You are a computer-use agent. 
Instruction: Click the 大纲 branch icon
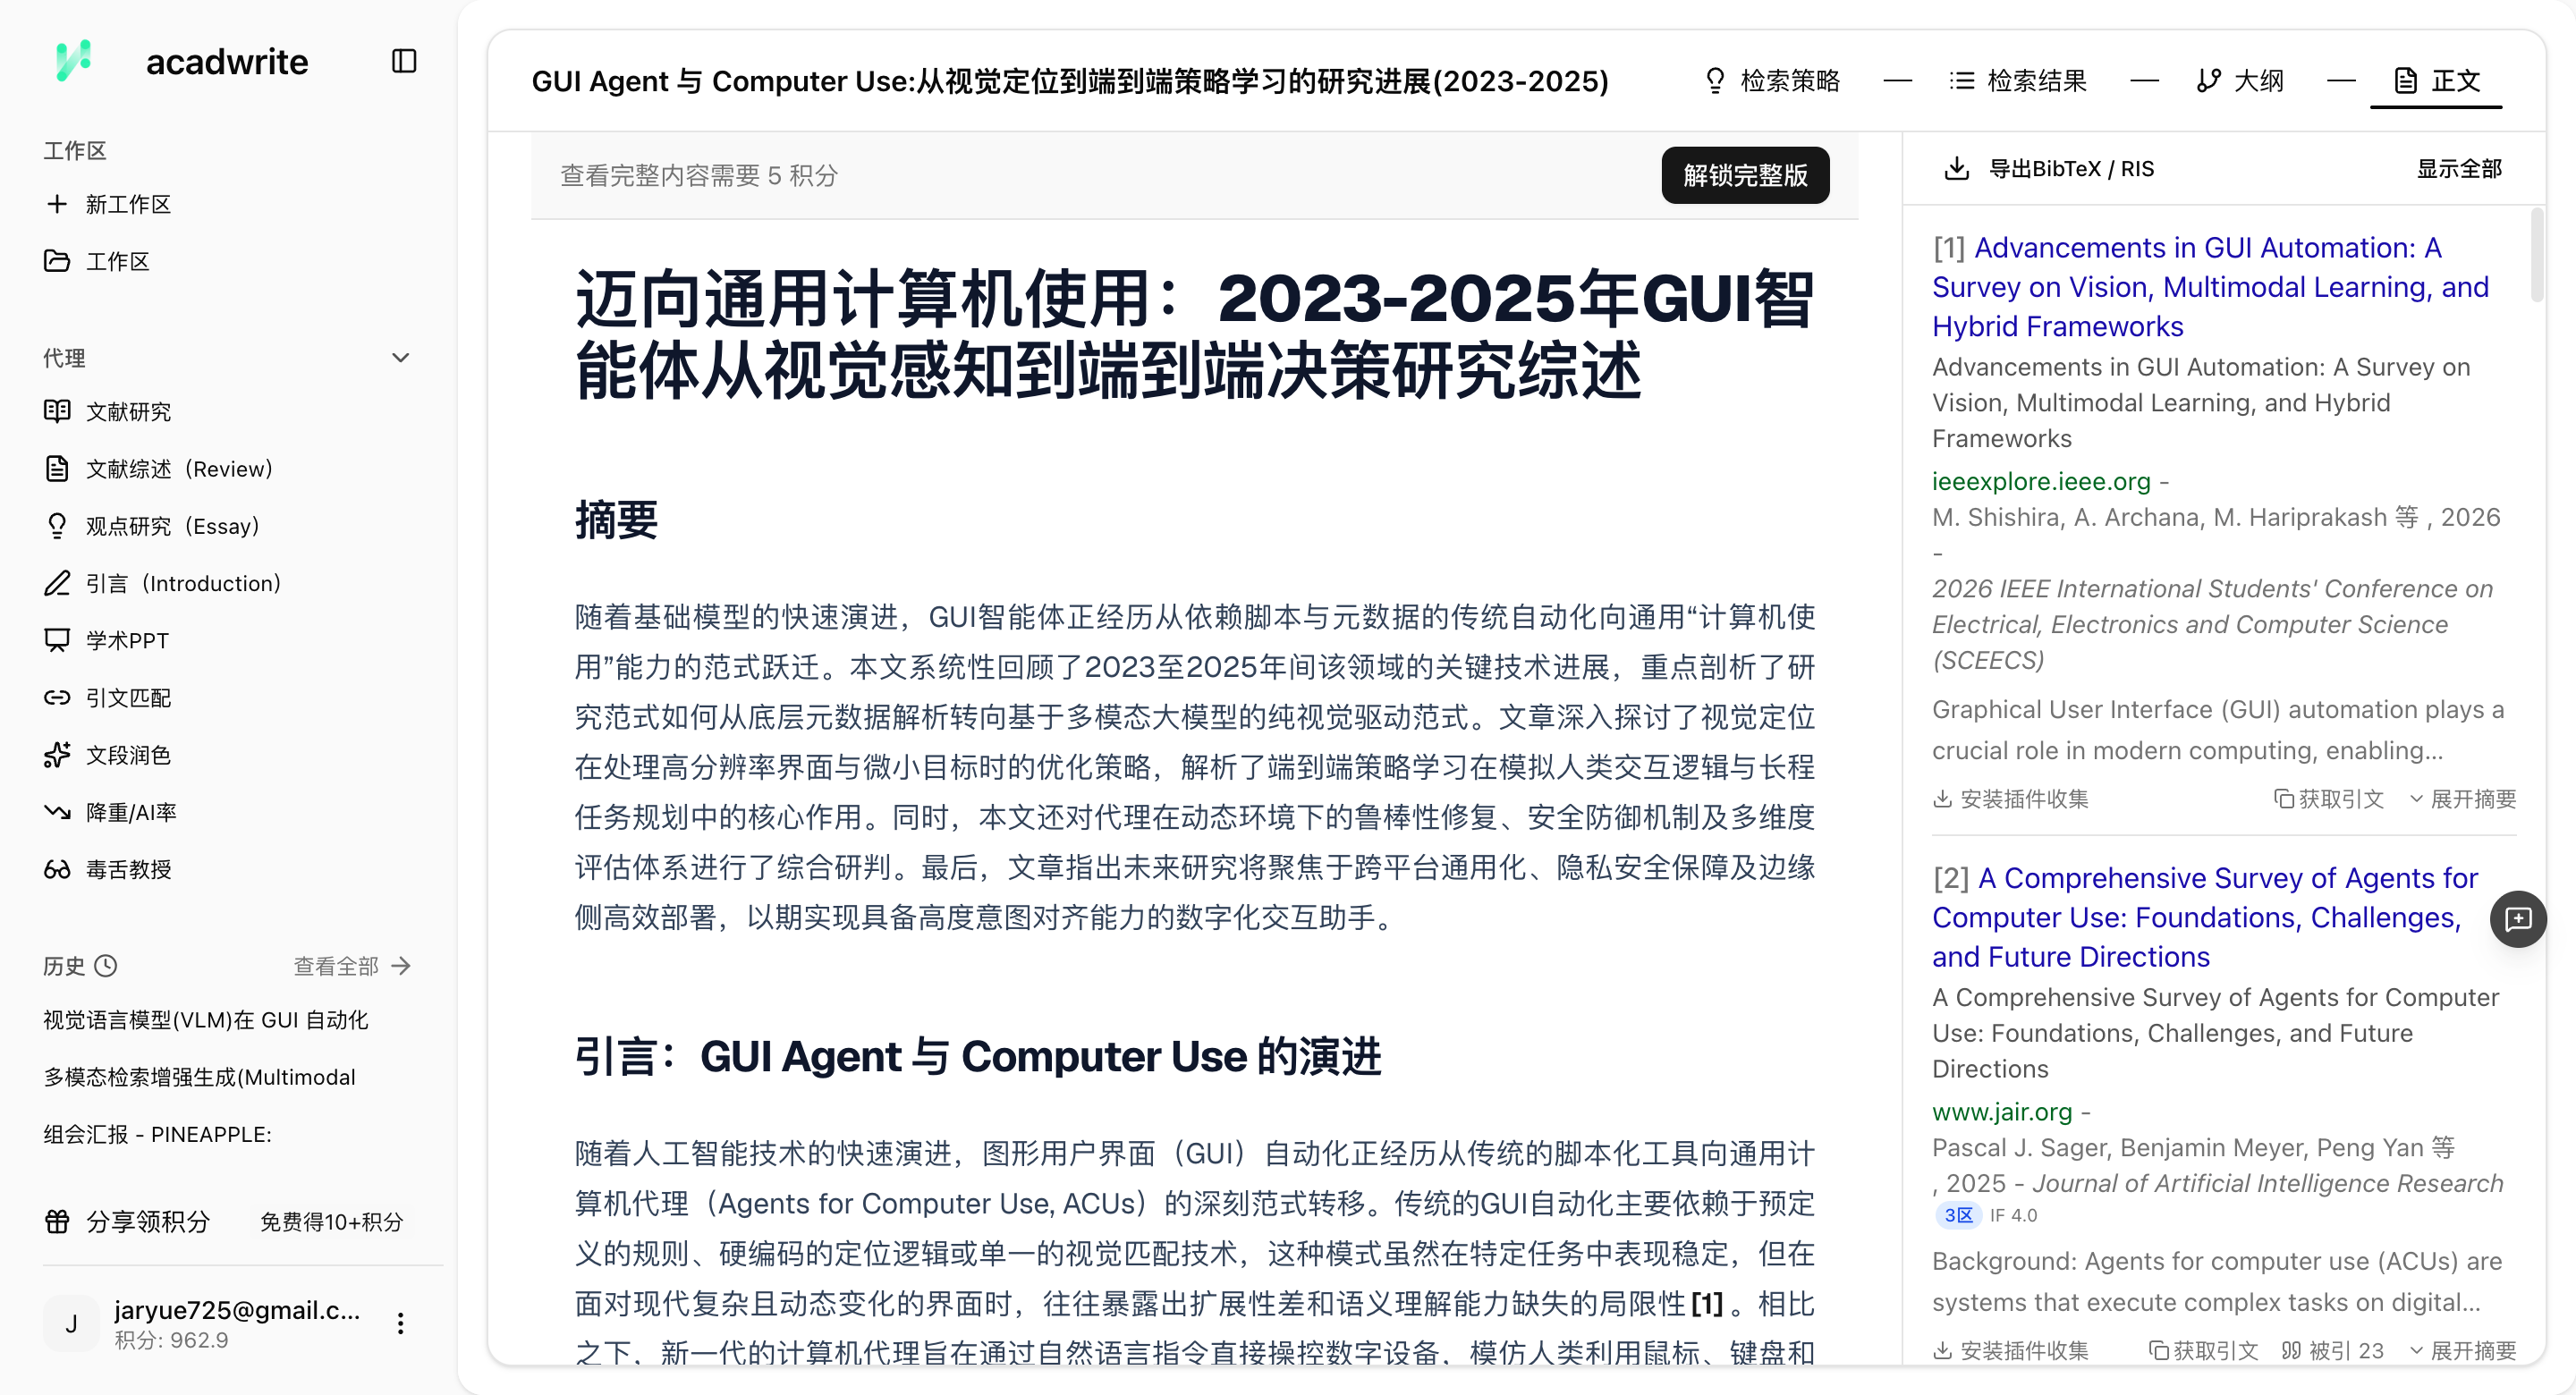point(2208,80)
